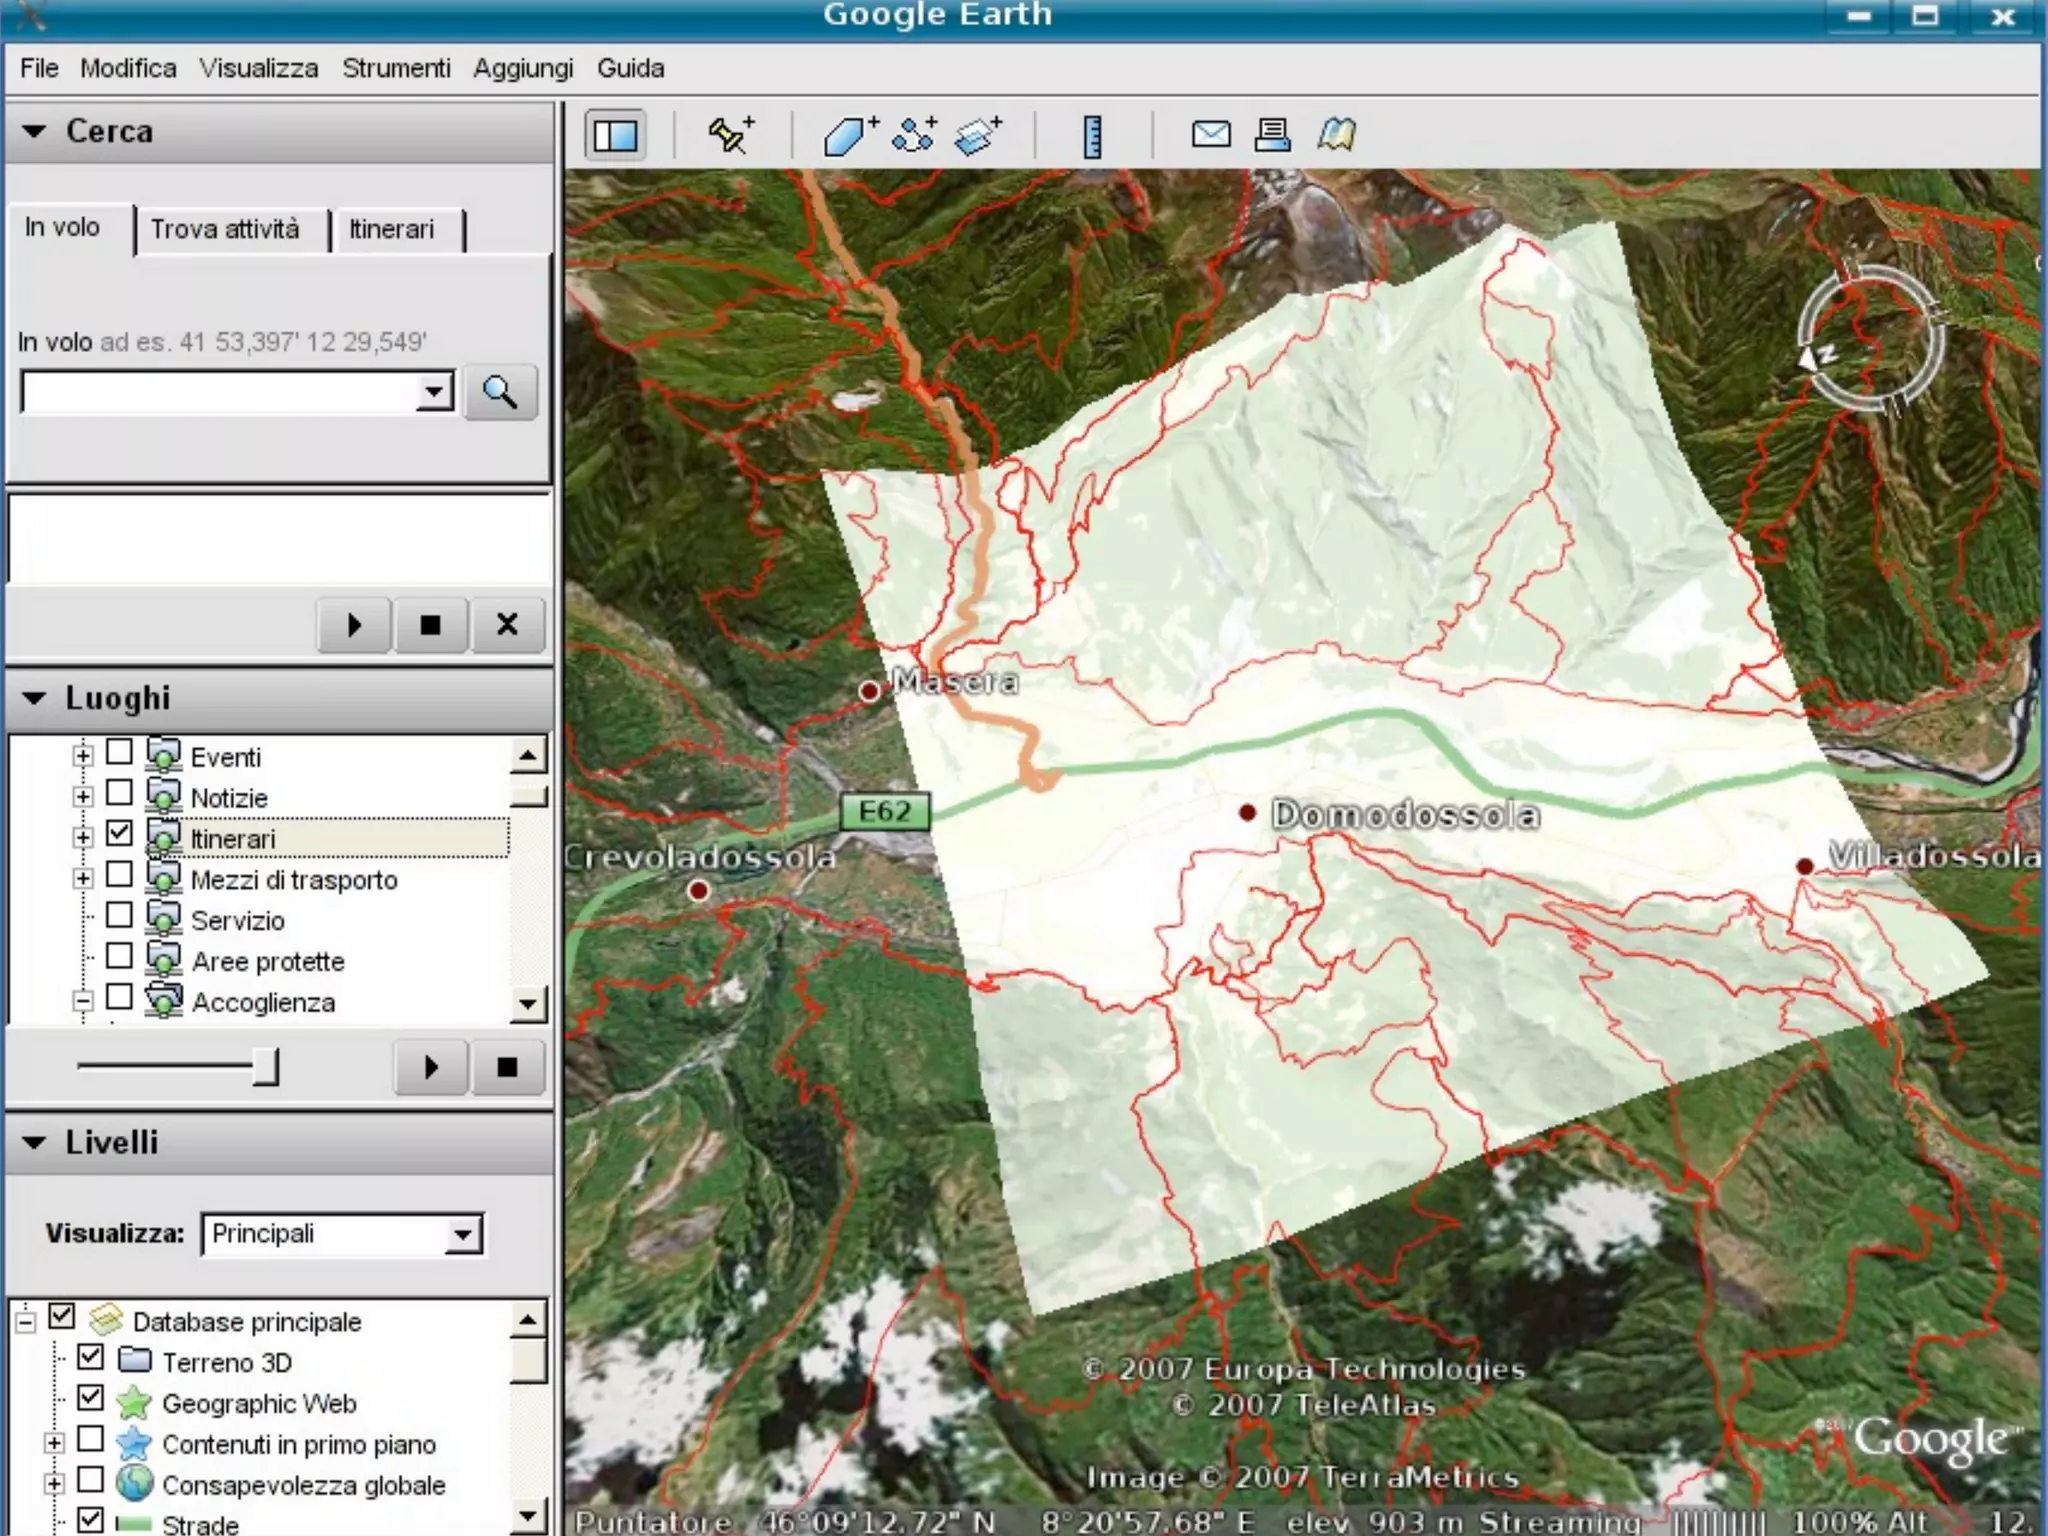The image size is (2048, 1536).
Task: Click the print icon in toolbar
Action: pos(1272,134)
